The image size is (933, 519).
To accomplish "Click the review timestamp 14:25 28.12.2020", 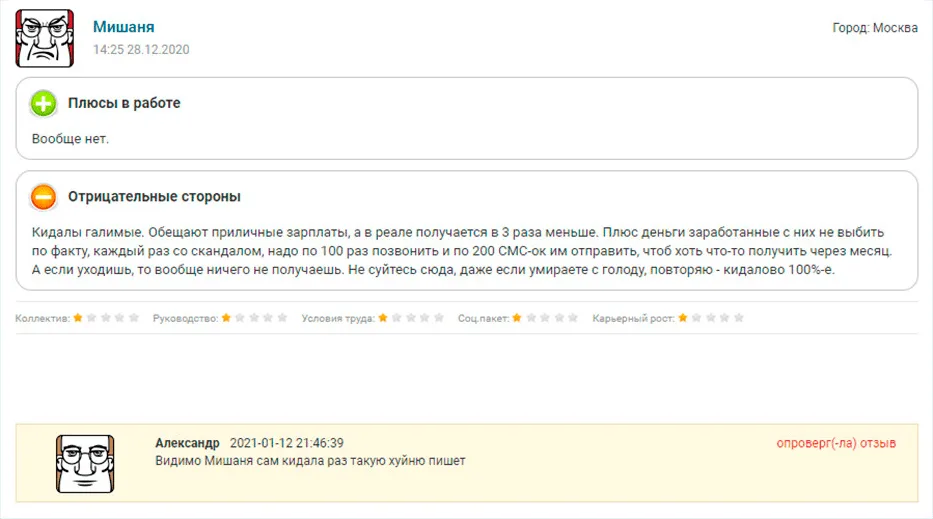I will point(141,50).
